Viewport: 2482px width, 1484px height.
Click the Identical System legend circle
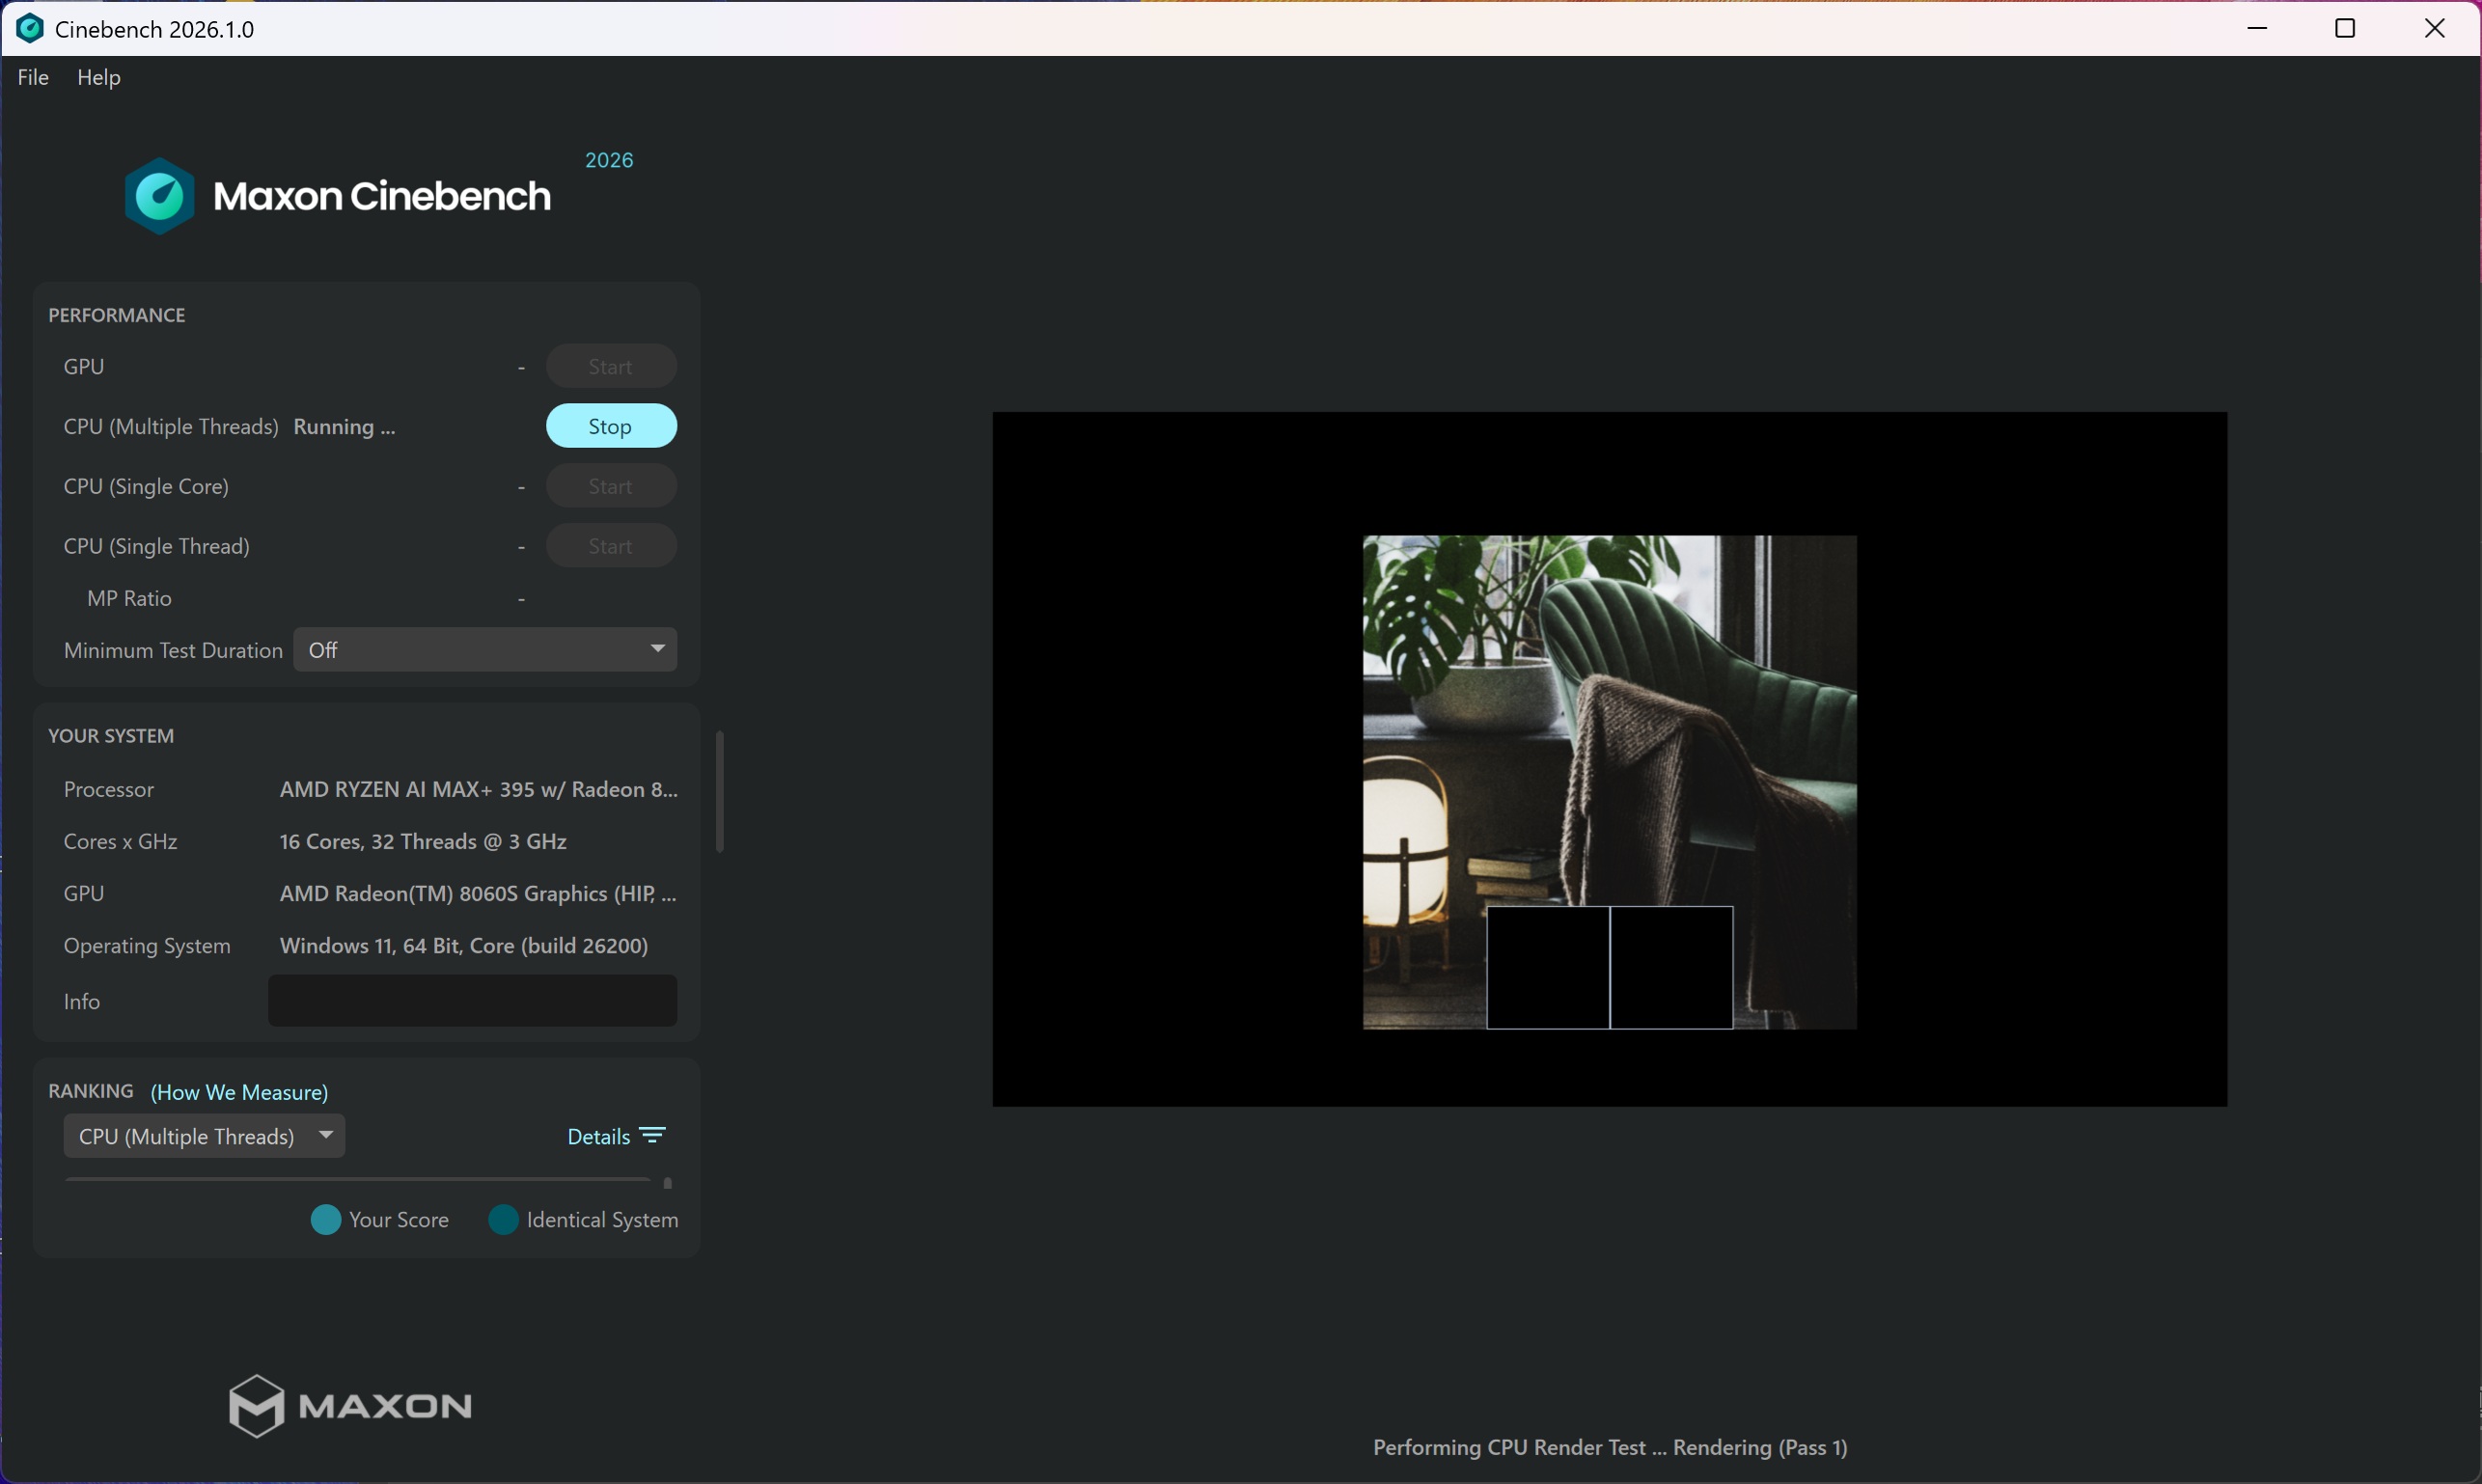pyautogui.click(x=503, y=1220)
